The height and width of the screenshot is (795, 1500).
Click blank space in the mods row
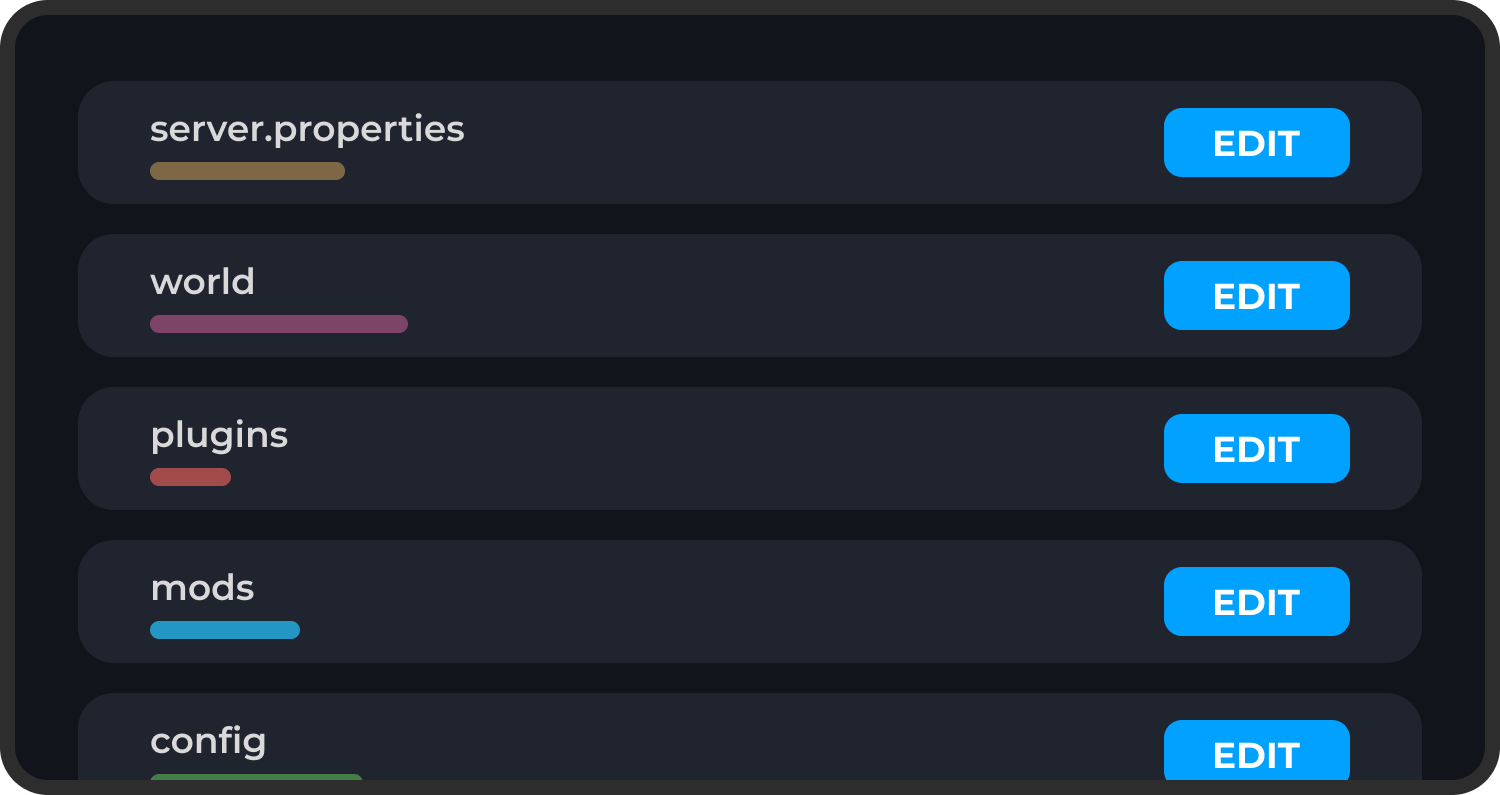pyautogui.click(x=750, y=602)
